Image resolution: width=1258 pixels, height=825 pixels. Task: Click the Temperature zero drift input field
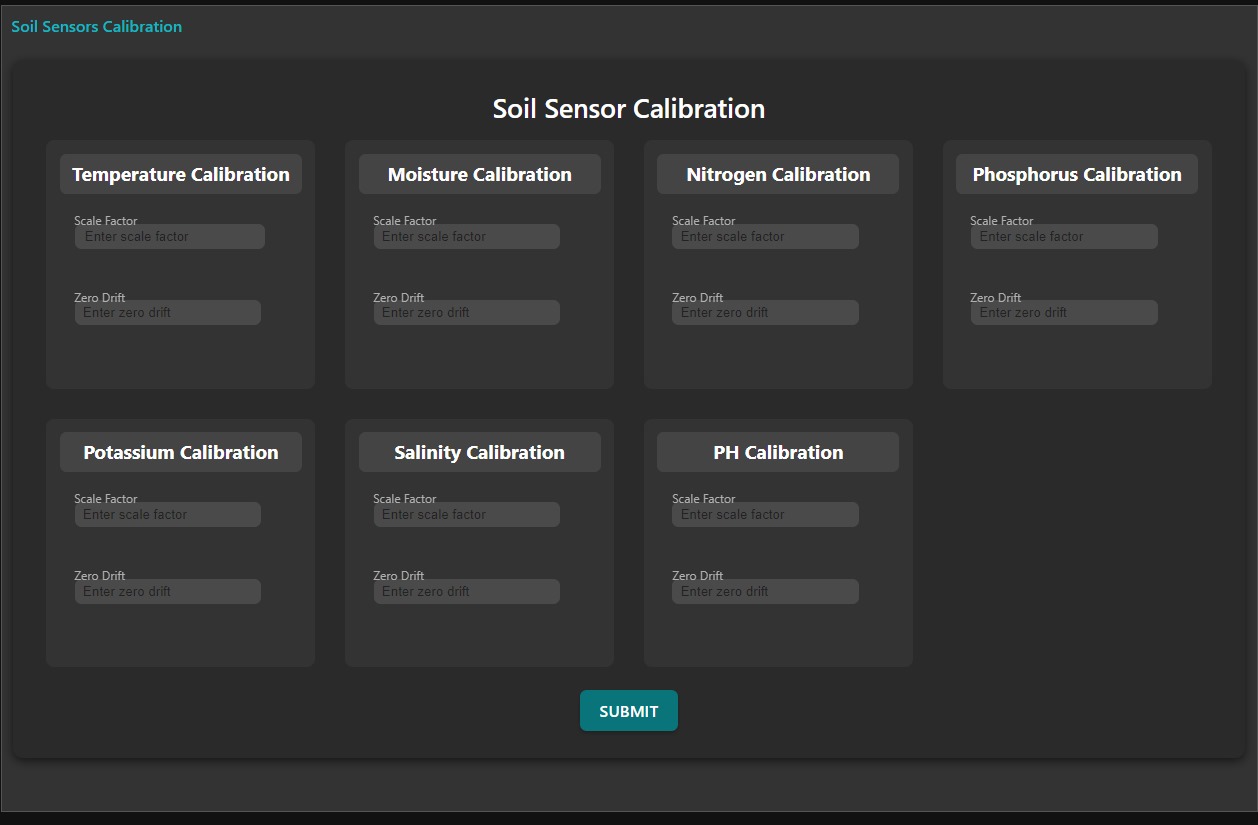click(166, 312)
